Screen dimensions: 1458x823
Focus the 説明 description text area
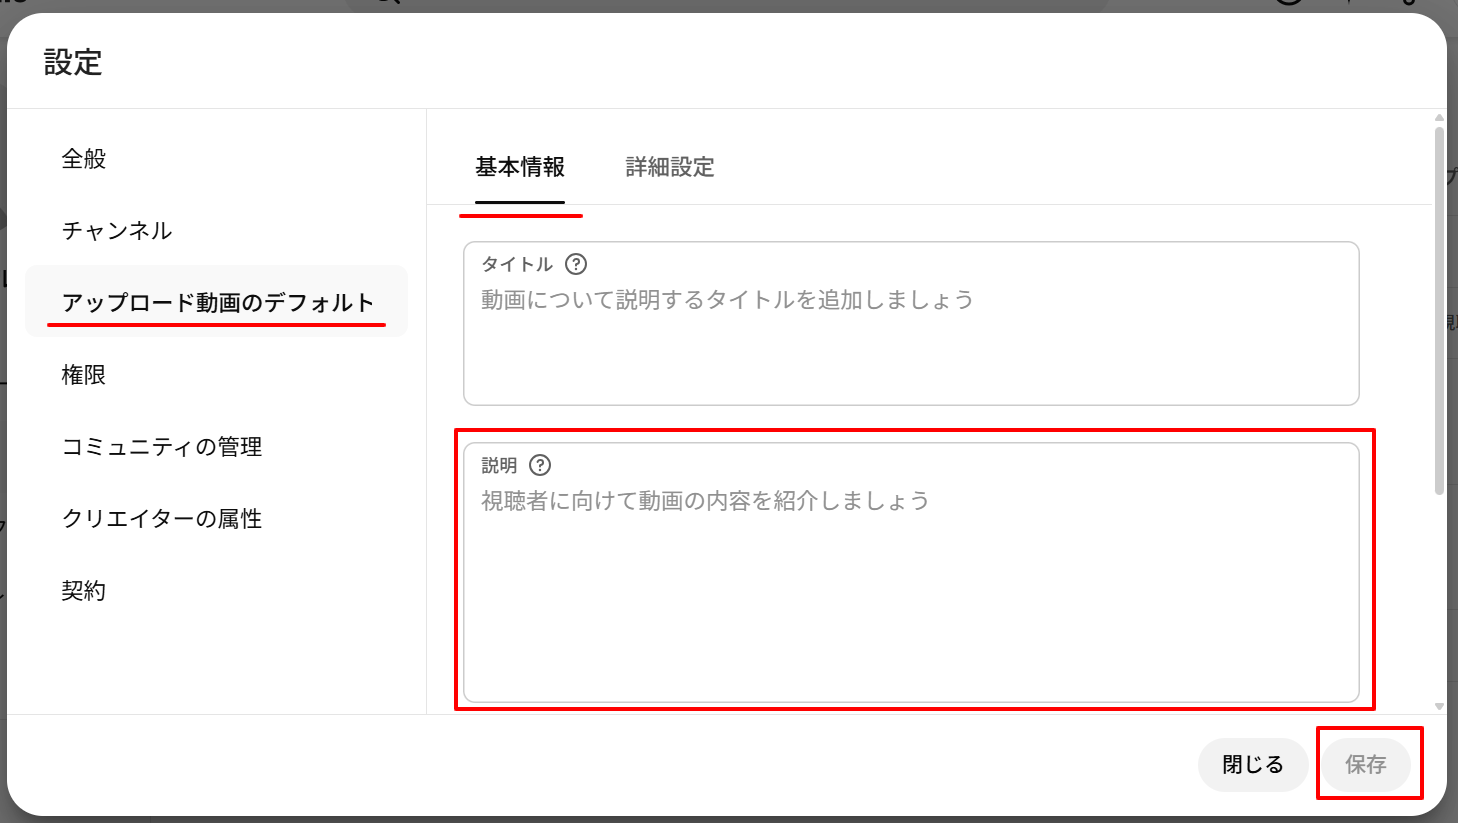(x=911, y=573)
